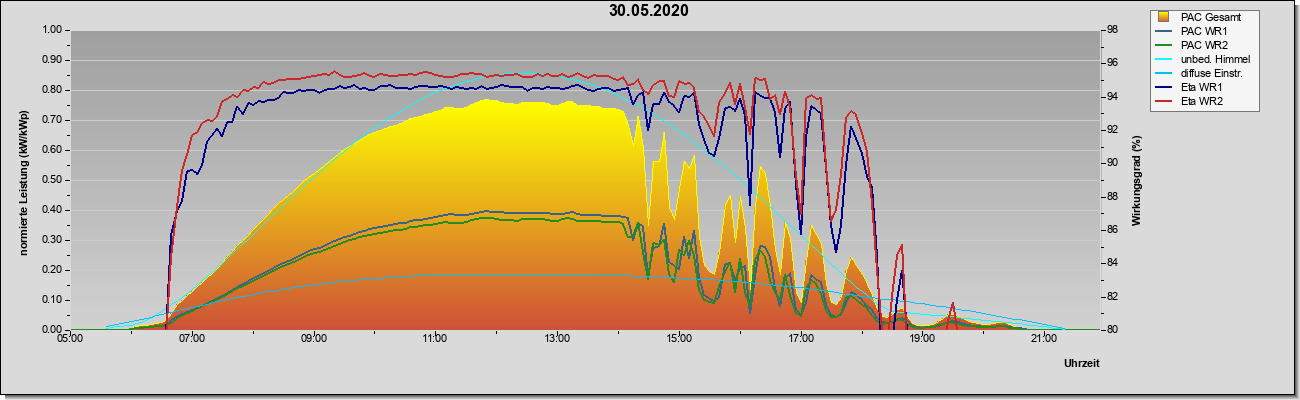
Task: Click the normierte Leistung axis title
Action: click(22, 180)
